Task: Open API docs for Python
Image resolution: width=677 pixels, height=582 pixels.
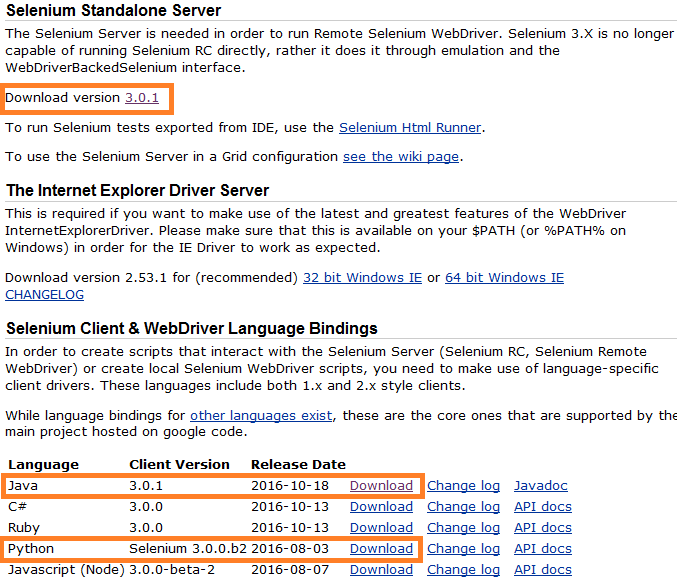Action: (x=543, y=549)
